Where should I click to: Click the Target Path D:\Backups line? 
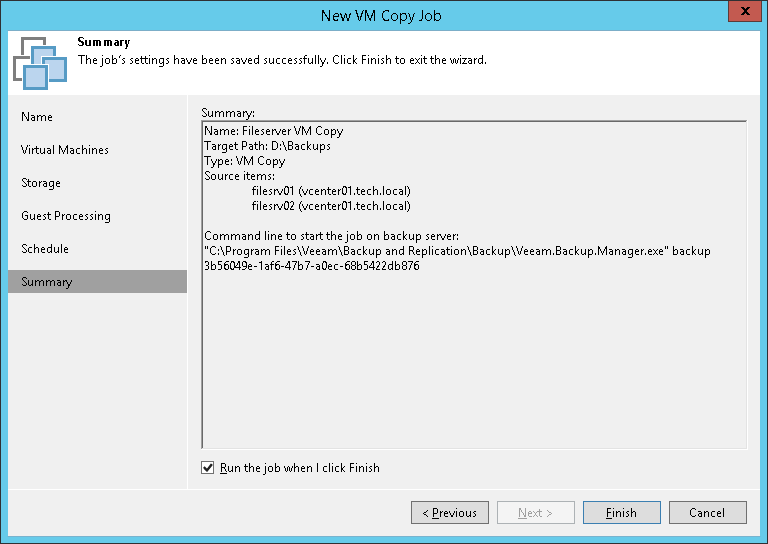[267, 146]
